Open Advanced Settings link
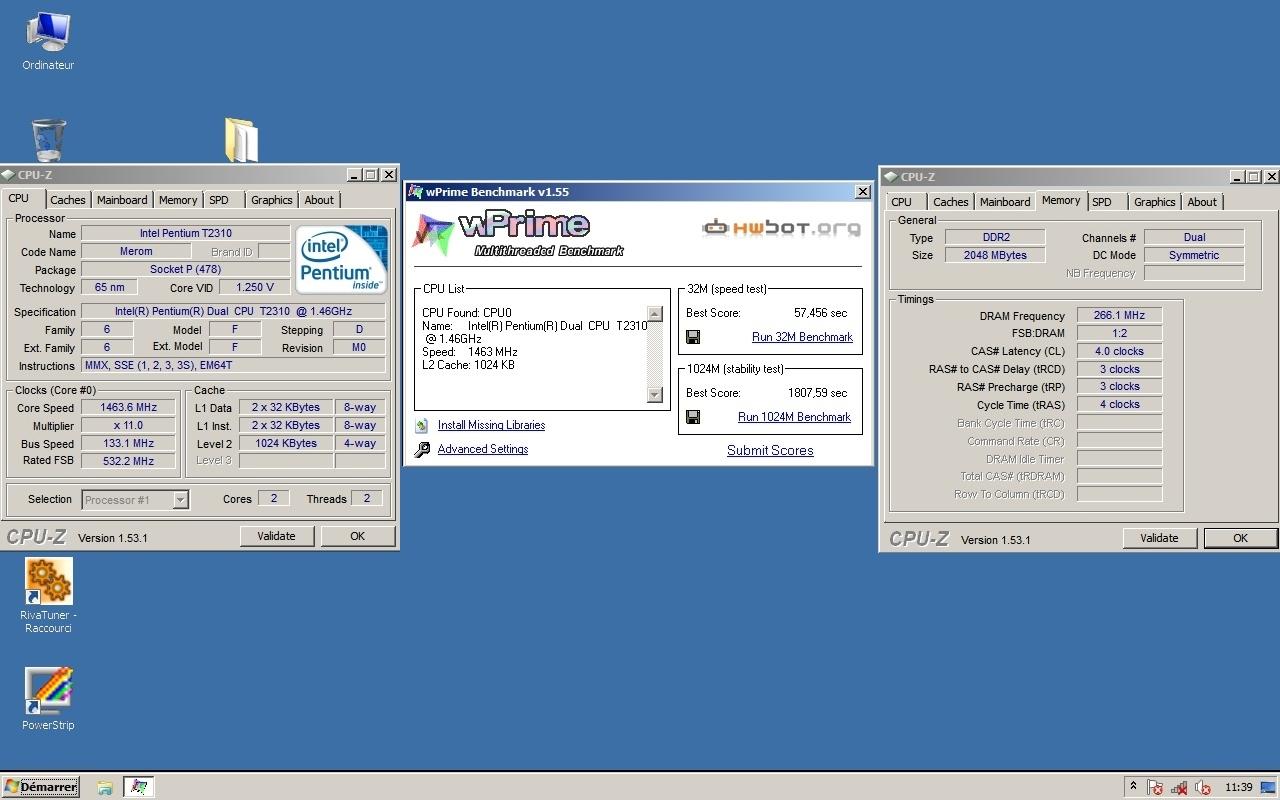1280x800 pixels. 483,449
